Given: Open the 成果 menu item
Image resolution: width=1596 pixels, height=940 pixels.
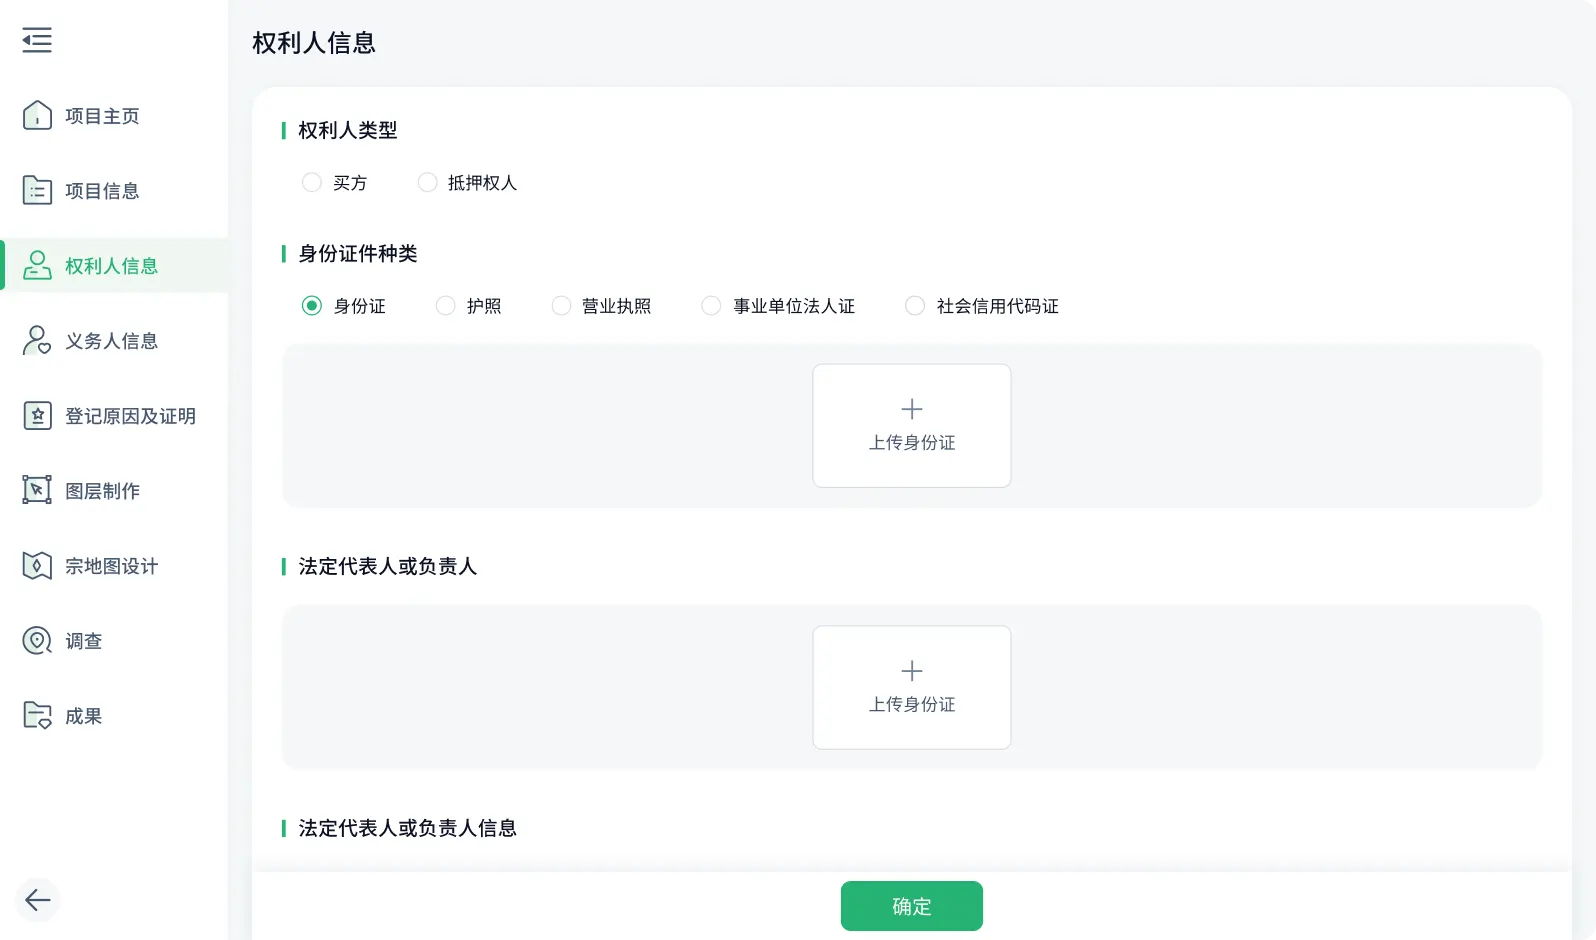Looking at the screenshot, I should (x=115, y=716).
